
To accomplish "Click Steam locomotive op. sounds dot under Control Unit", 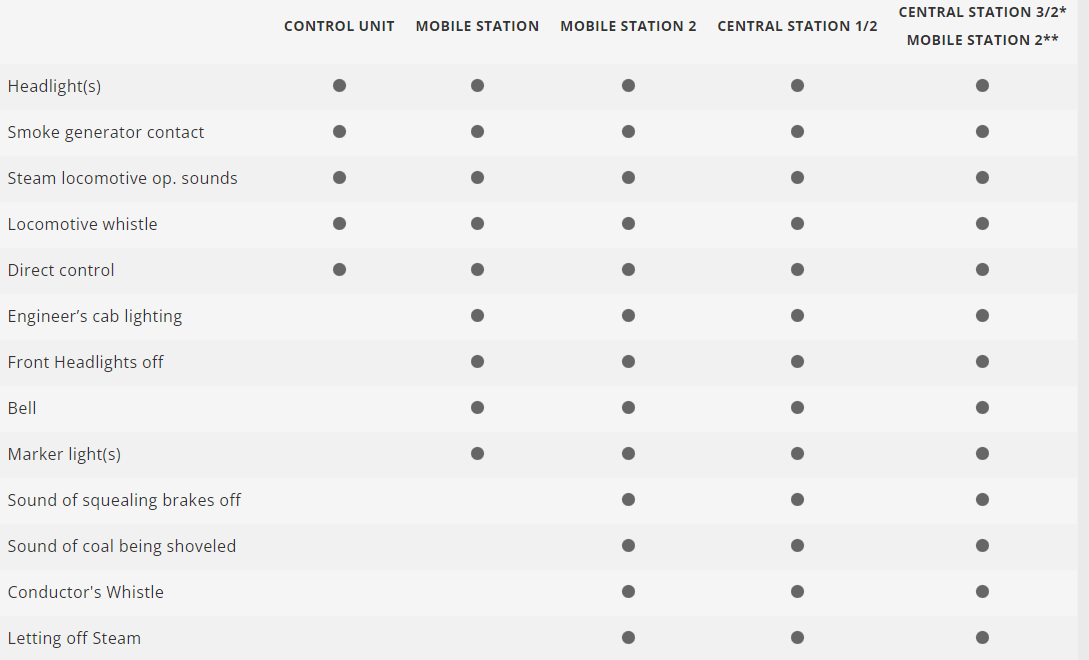I will 340,178.
